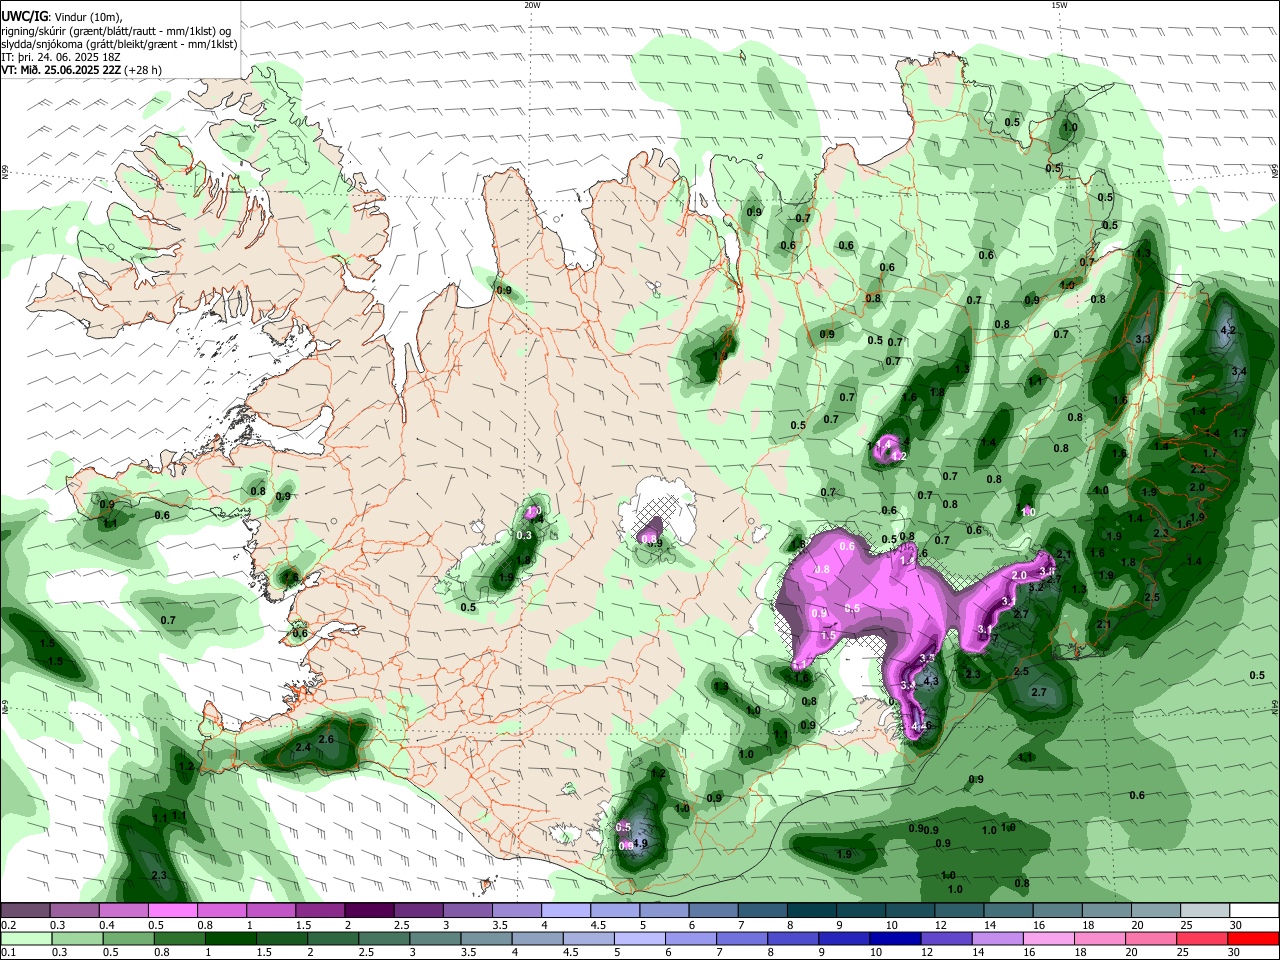This screenshot has width=1280, height=960.
Task: Click the 'UWC/IG' title text
Action: point(25,16)
